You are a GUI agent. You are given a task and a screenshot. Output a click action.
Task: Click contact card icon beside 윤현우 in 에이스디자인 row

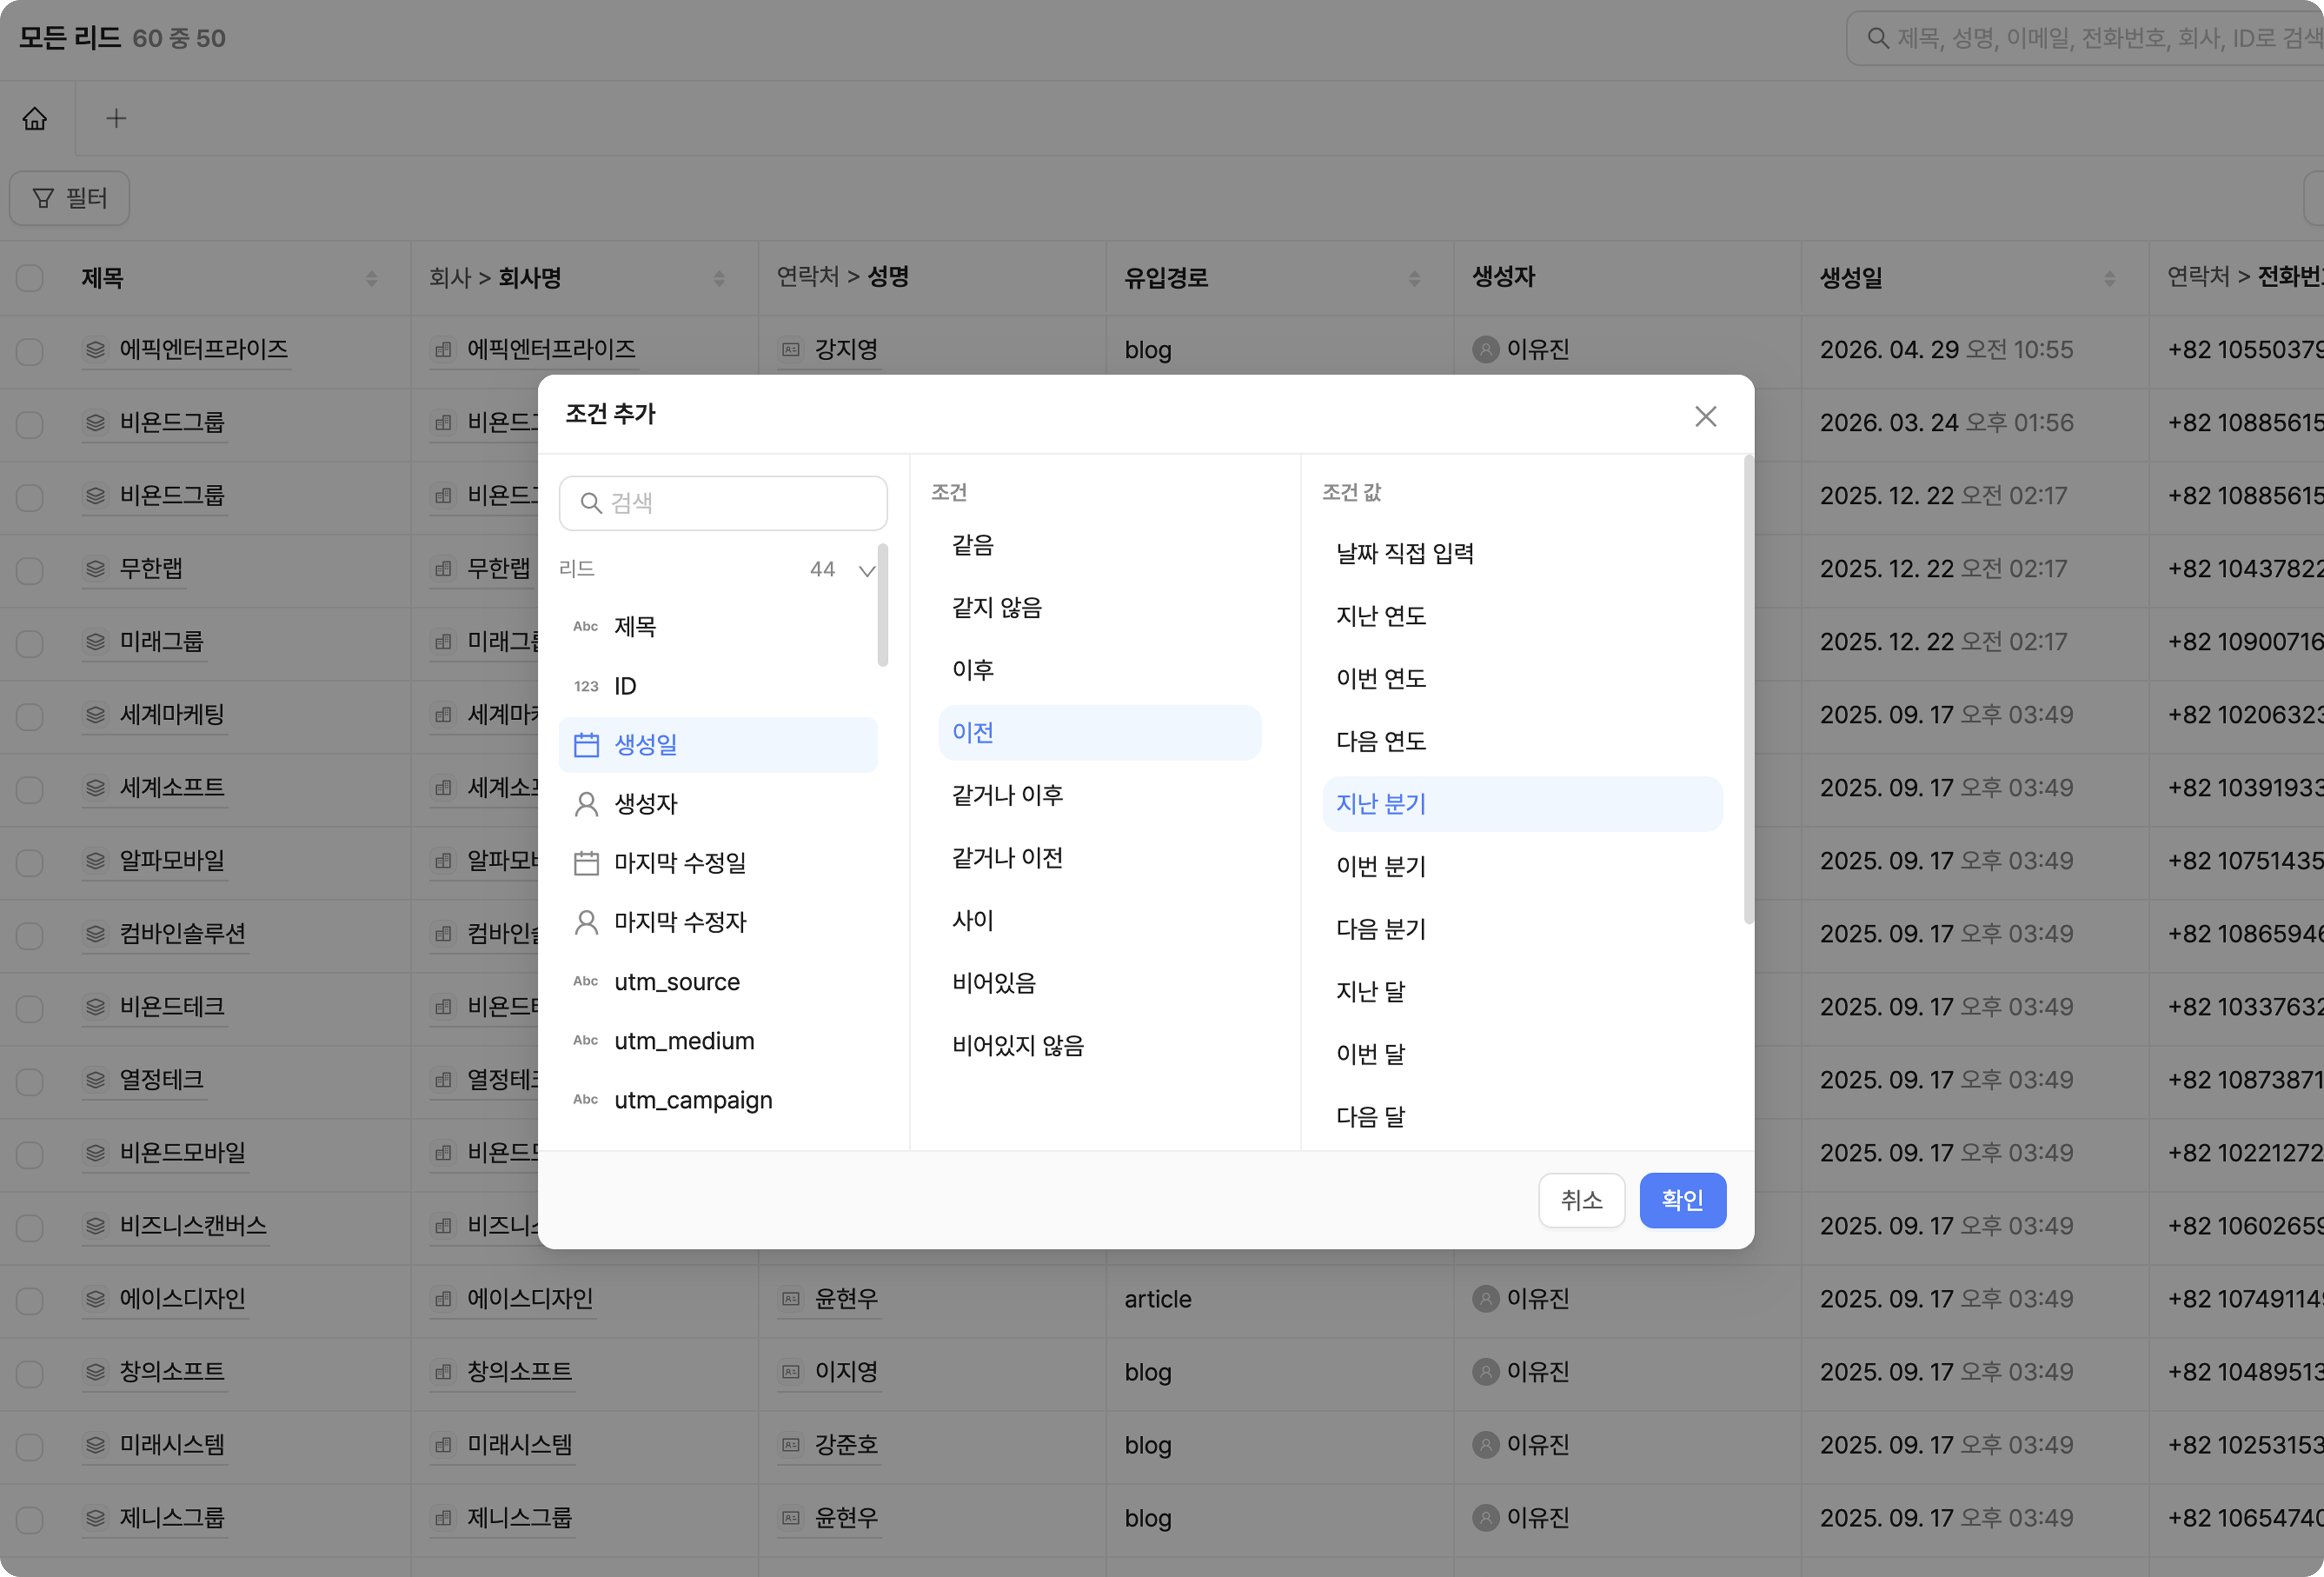click(x=790, y=1299)
